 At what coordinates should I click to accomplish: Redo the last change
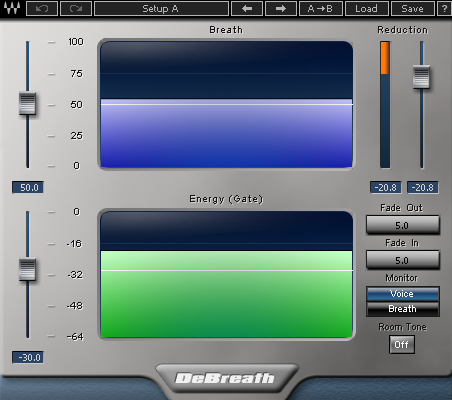point(76,8)
